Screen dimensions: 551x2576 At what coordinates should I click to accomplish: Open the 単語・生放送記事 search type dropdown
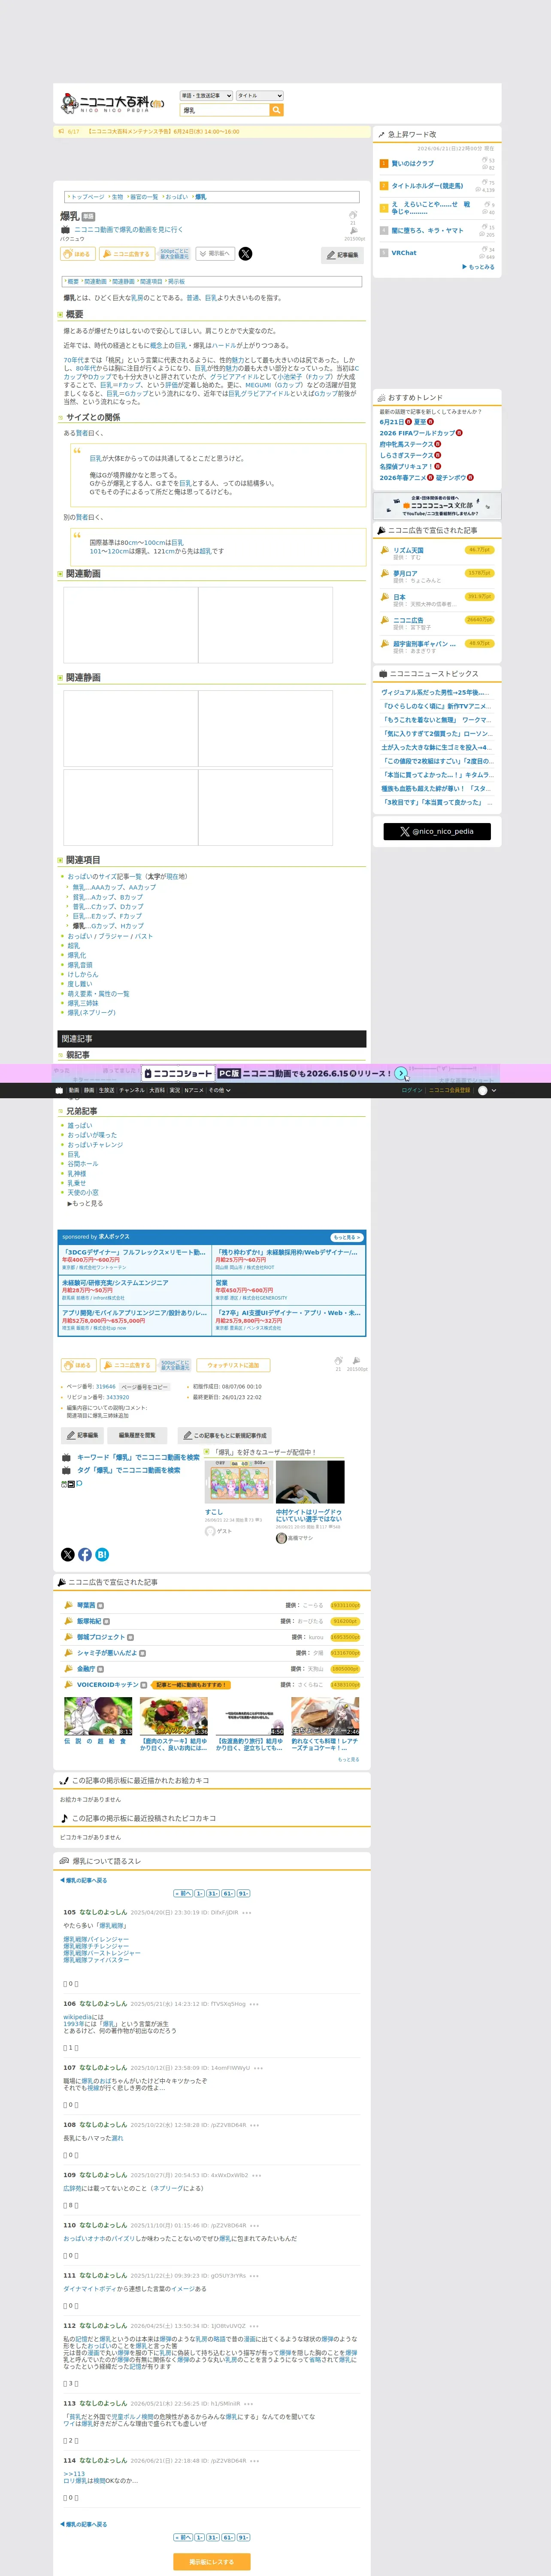[206, 96]
